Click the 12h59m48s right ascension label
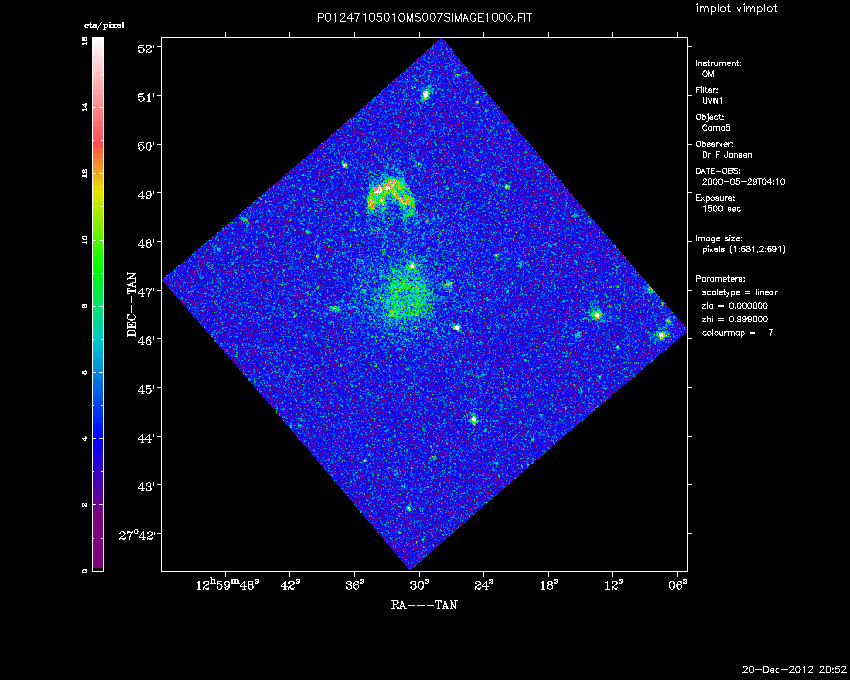Viewport: 850px width, 680px height. 228,586
